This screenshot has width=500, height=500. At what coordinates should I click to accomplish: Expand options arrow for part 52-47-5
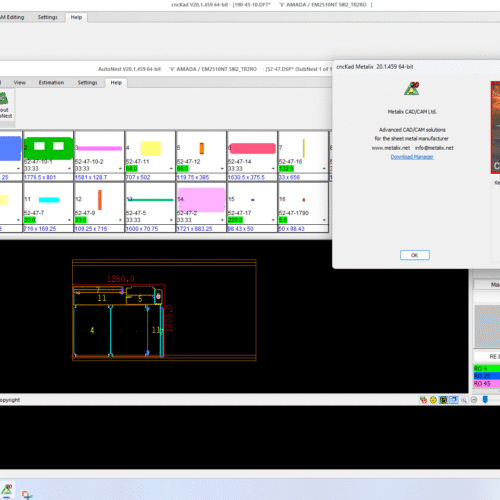coord(171,220)
